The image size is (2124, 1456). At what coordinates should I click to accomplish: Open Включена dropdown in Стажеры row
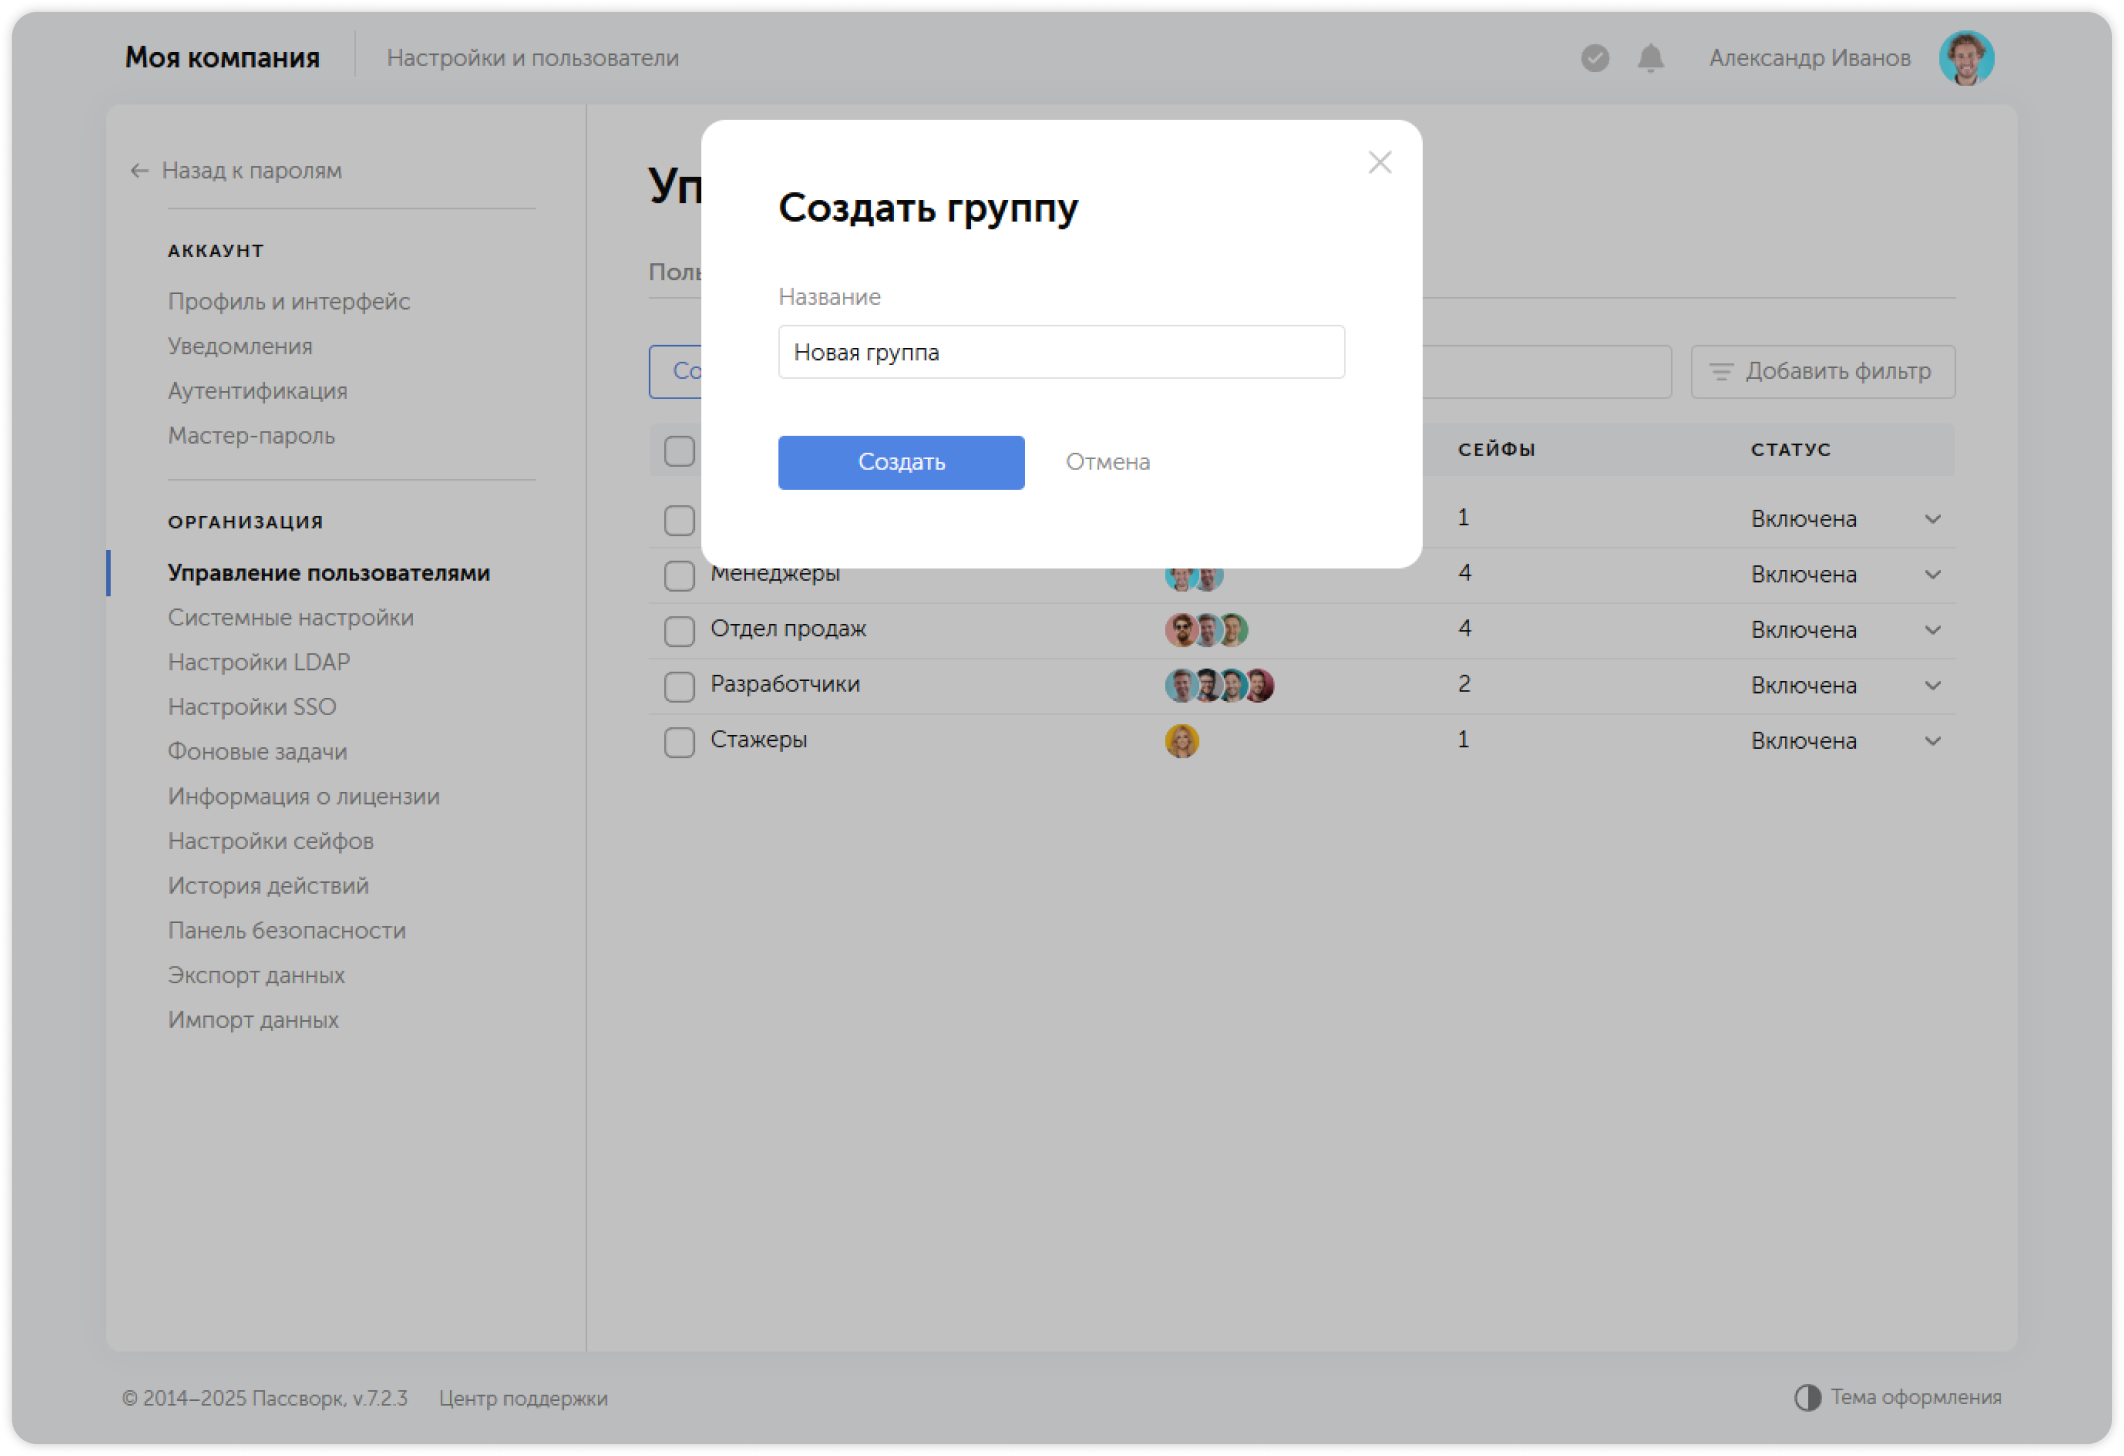1932,741
